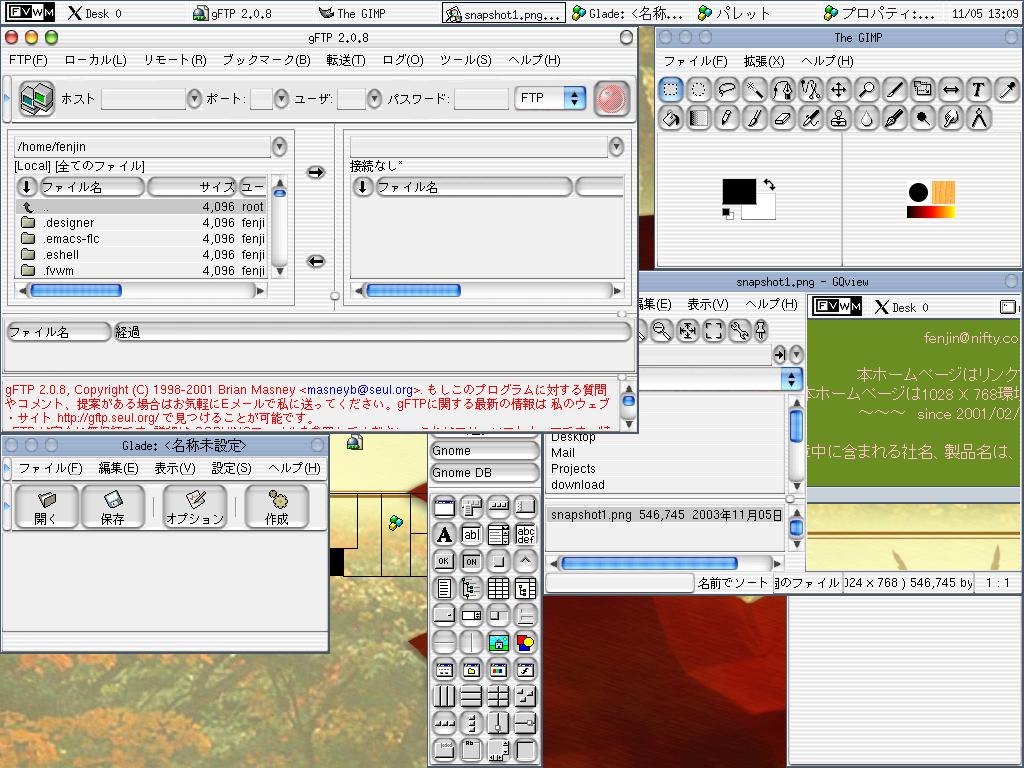
Task: Open gFTP 転送(T) menu
Action: point(345,60)
